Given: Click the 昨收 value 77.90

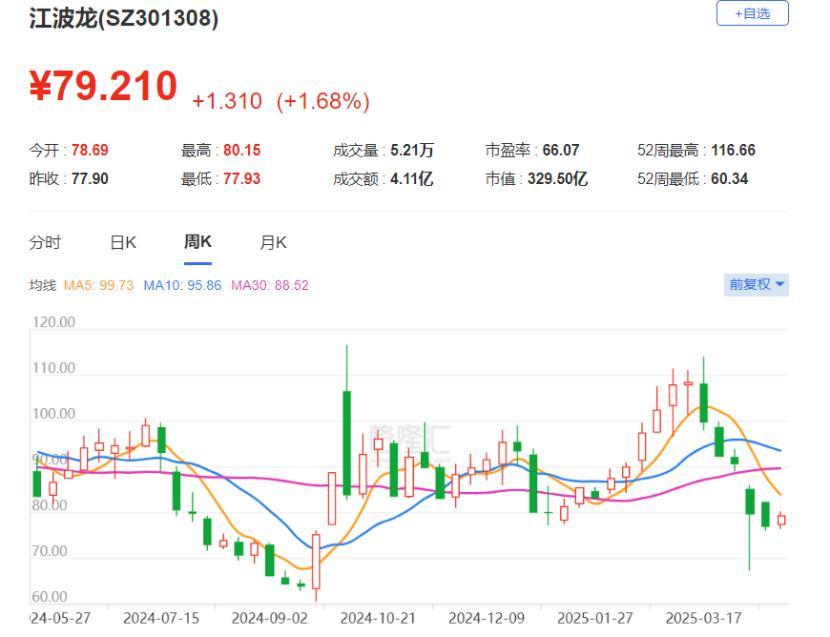Looking at the screenshot, I should pyautogui.click(x=90, y=178).
